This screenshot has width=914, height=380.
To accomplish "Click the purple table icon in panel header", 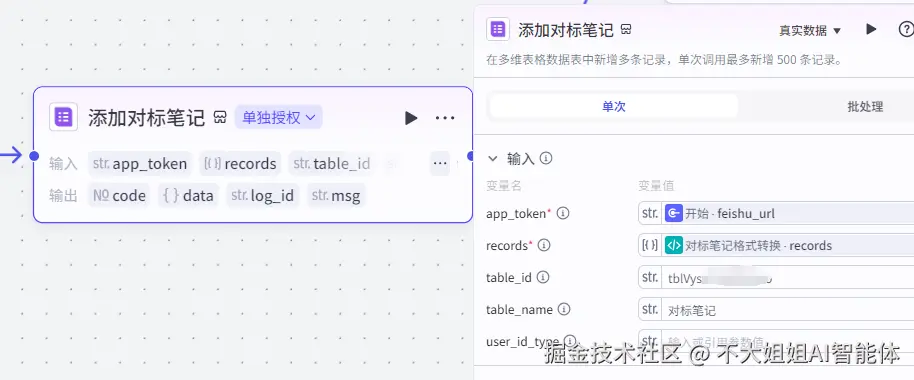I will 498,29.
